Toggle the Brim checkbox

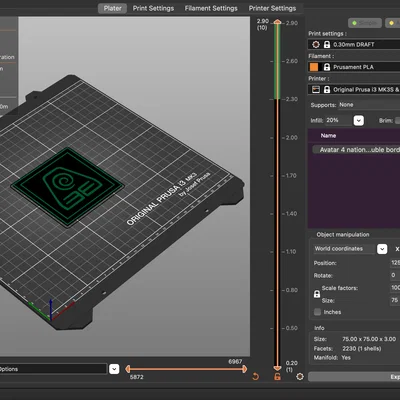(397, 121)
